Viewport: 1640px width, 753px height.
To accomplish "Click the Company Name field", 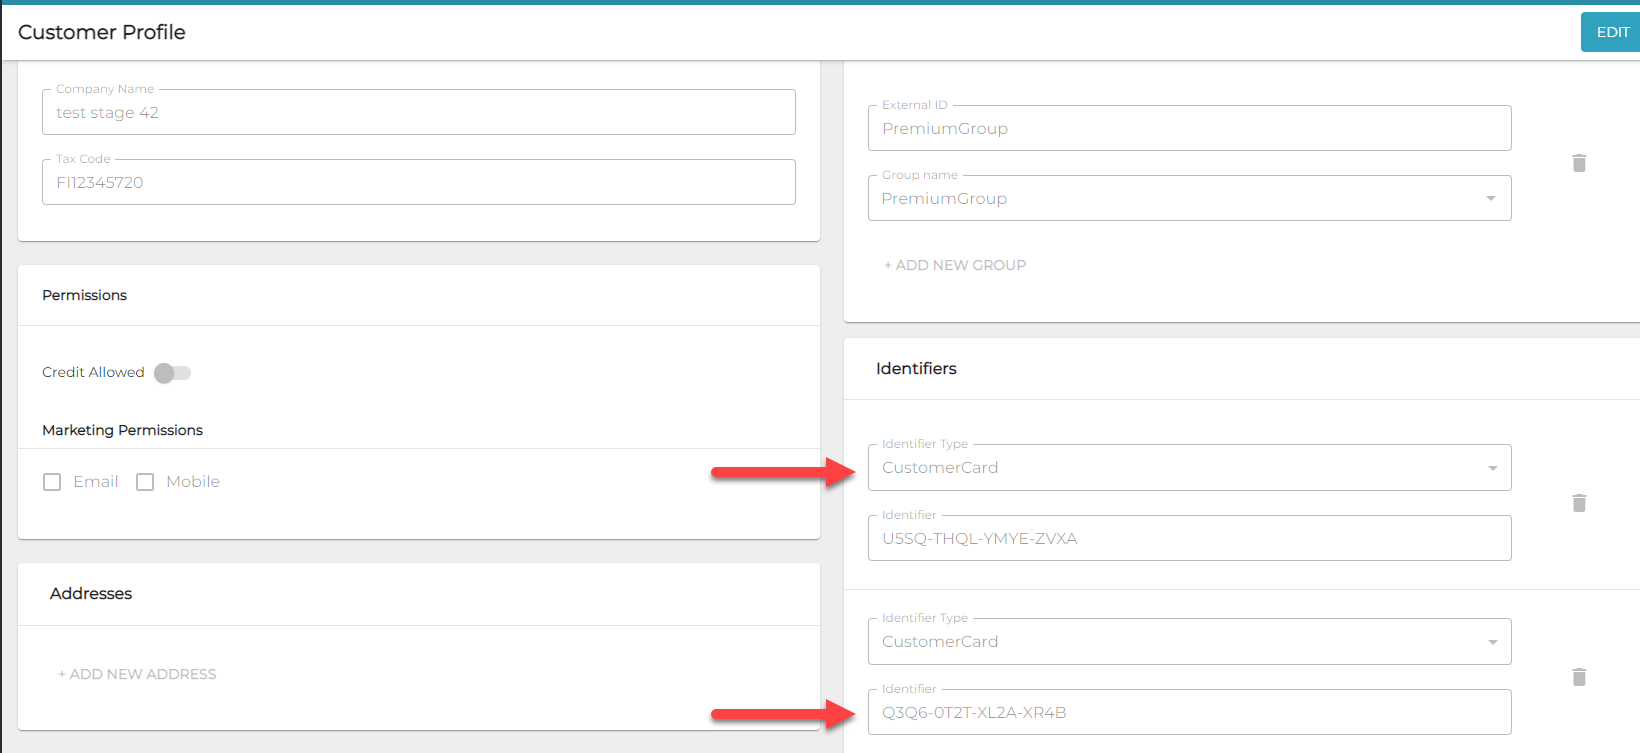I will click(x=418, y=113).
